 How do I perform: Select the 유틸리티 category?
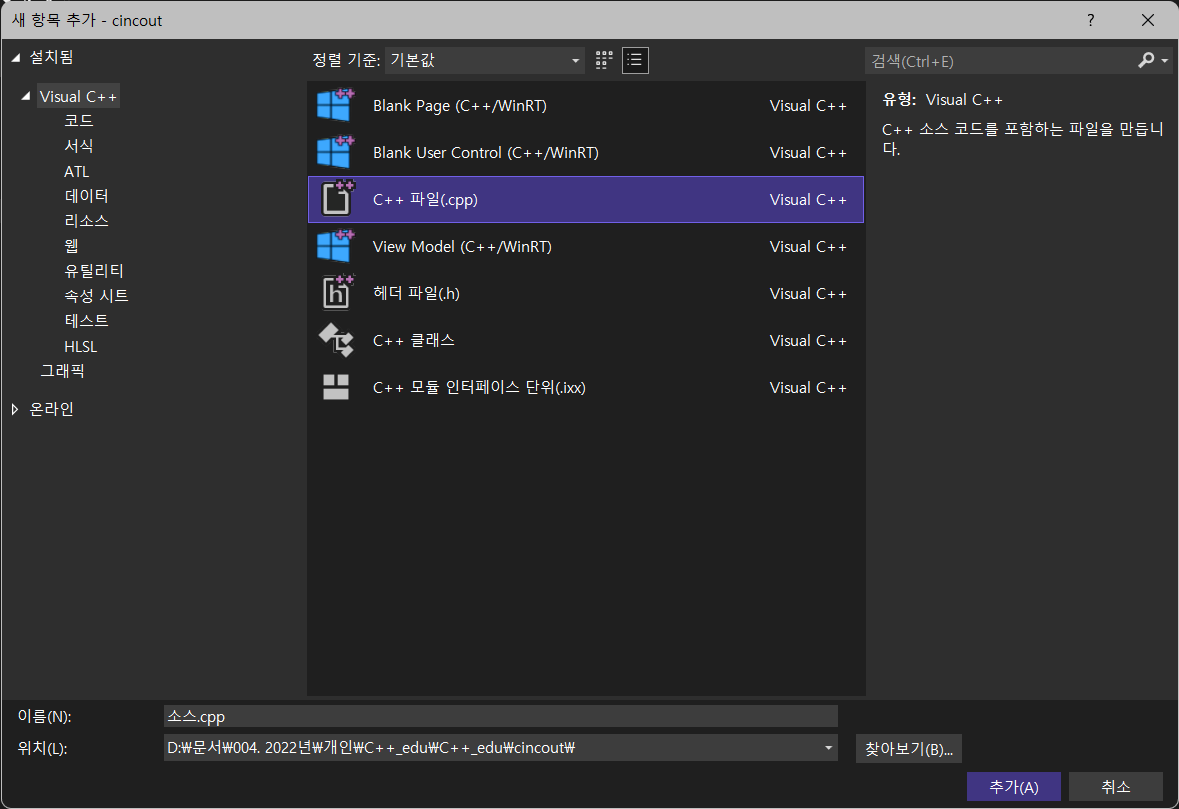point(94,271)
